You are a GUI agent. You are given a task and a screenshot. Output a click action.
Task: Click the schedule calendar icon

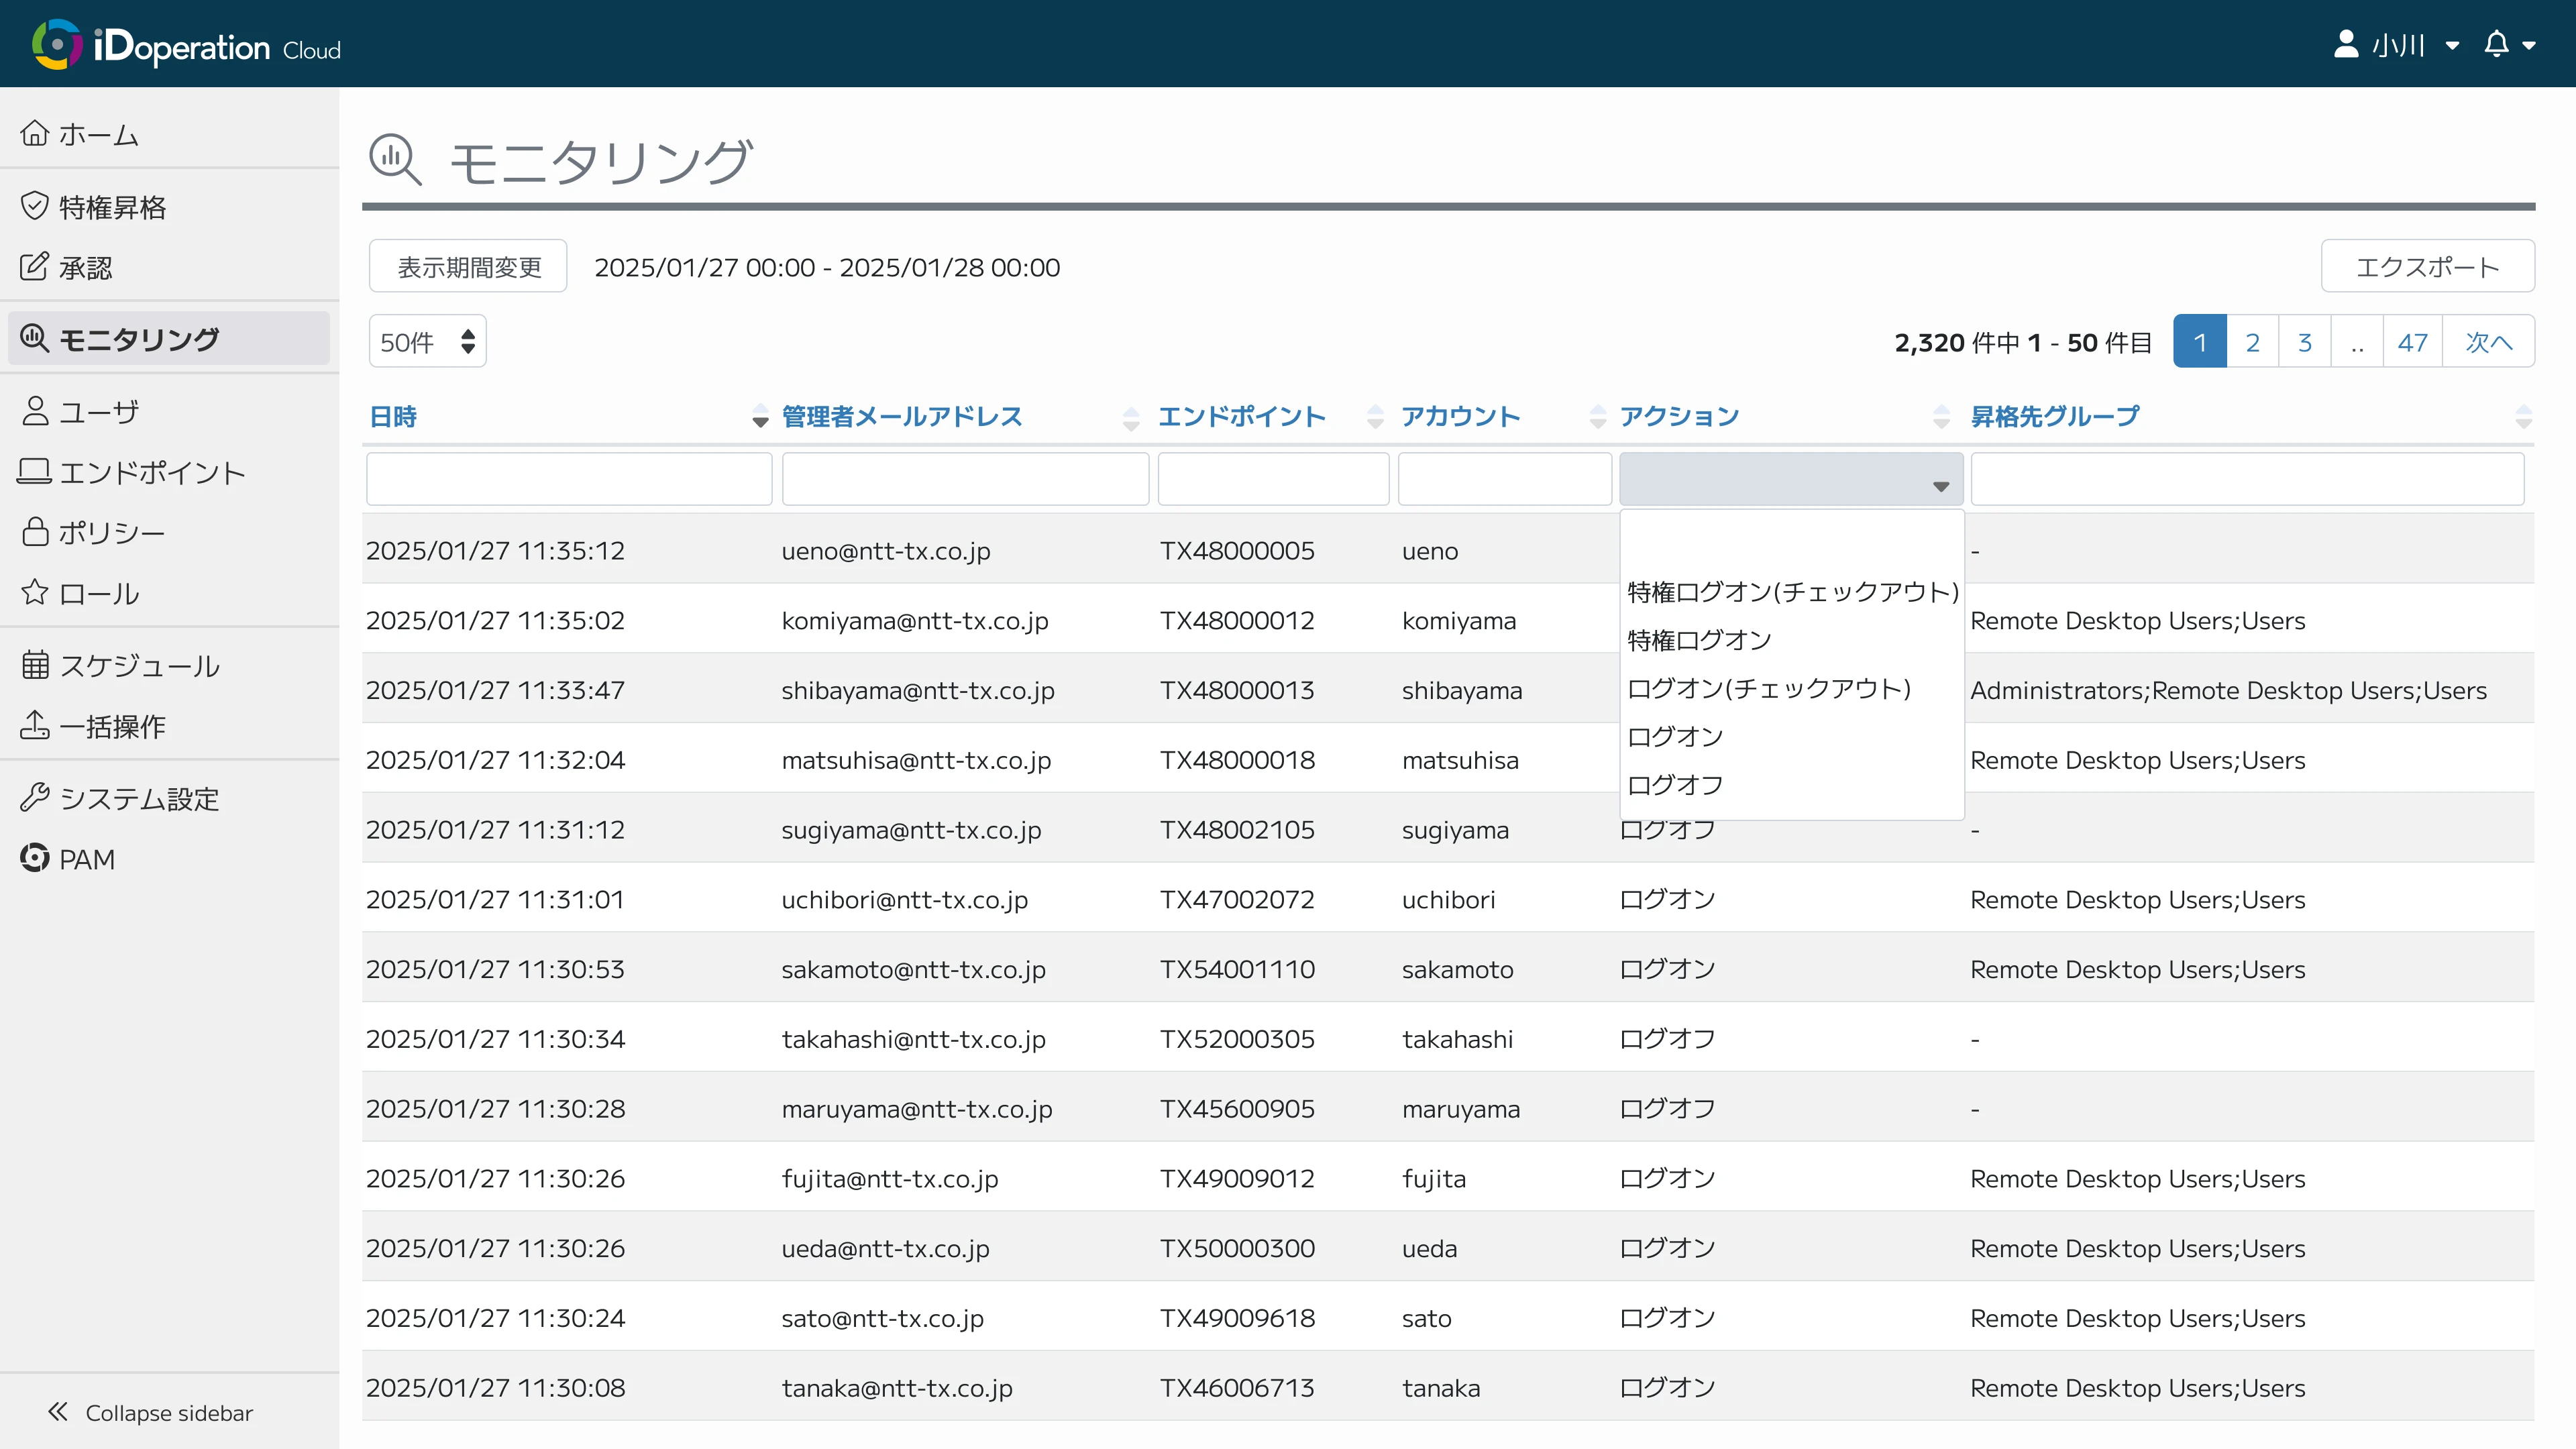pos(35,665)
